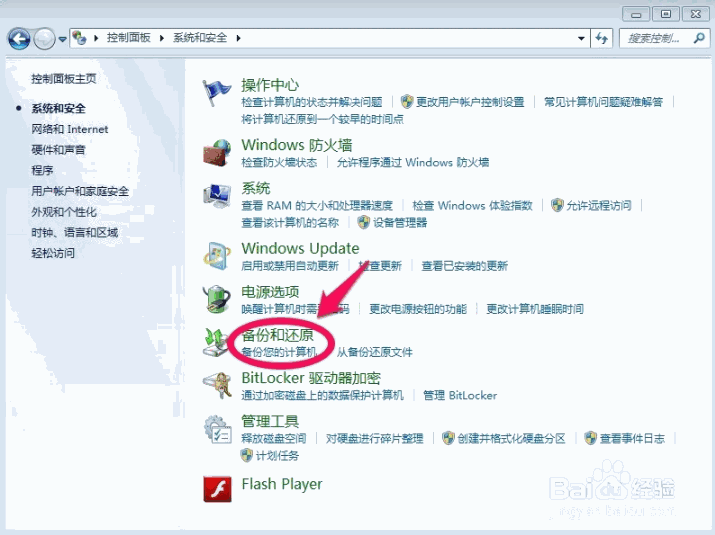715x535 pixels.
Task: Click 允许远程访问 link
Action: (599, 206)
